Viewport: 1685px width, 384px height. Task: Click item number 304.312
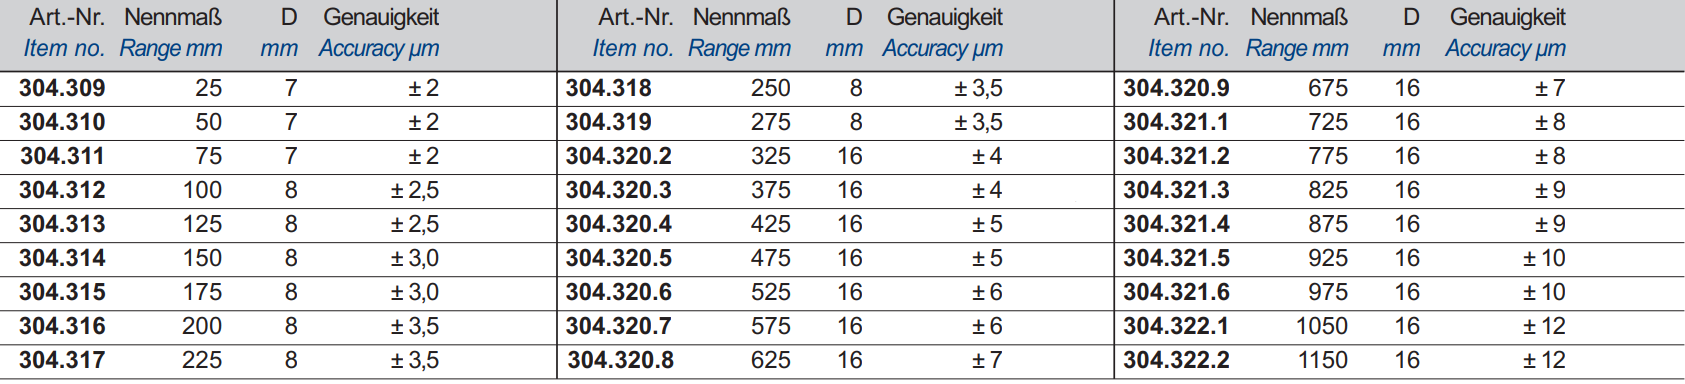[x=62, y=190]
